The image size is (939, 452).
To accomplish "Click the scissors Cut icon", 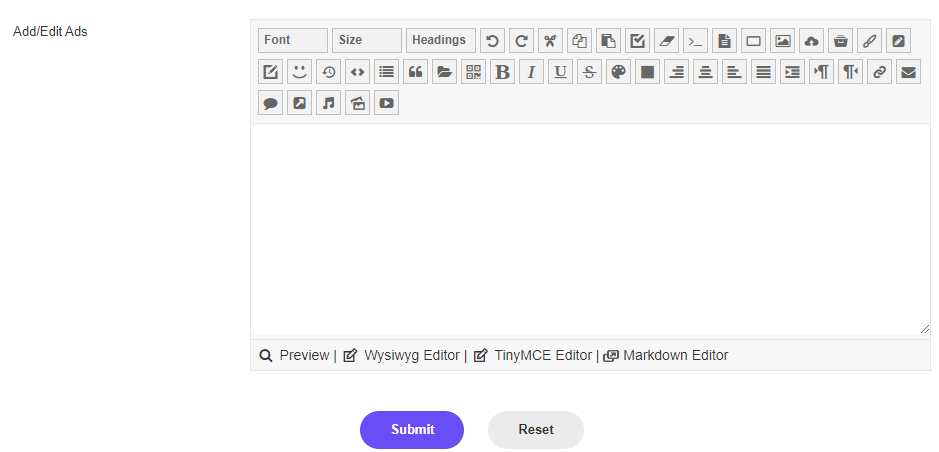I will click(550, 41).
